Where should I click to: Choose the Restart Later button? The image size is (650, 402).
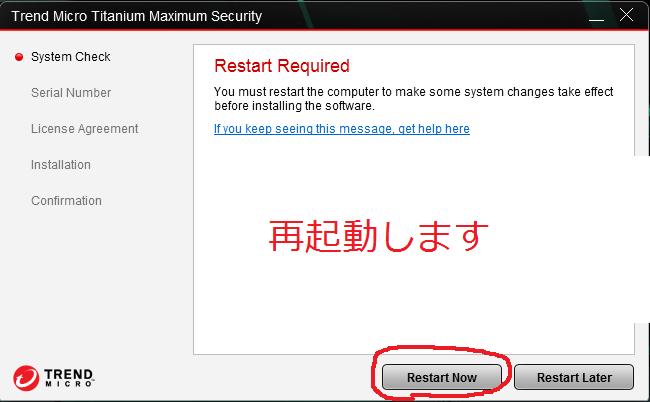pyautogui.click(x=574, y=377)
